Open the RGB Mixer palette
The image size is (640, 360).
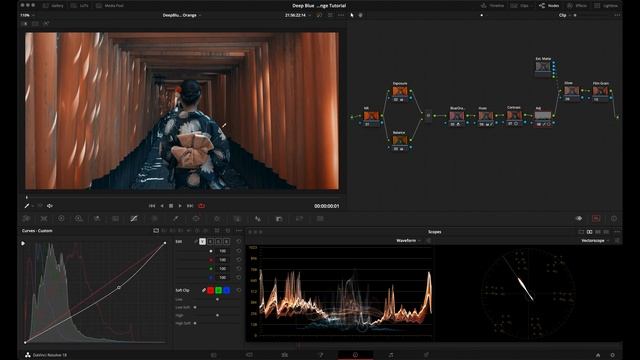[97, 219]
